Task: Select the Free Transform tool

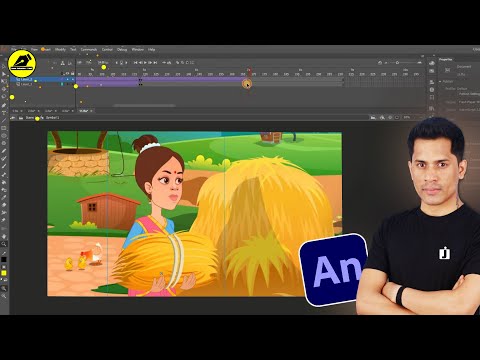Action: tap(4, 81)
